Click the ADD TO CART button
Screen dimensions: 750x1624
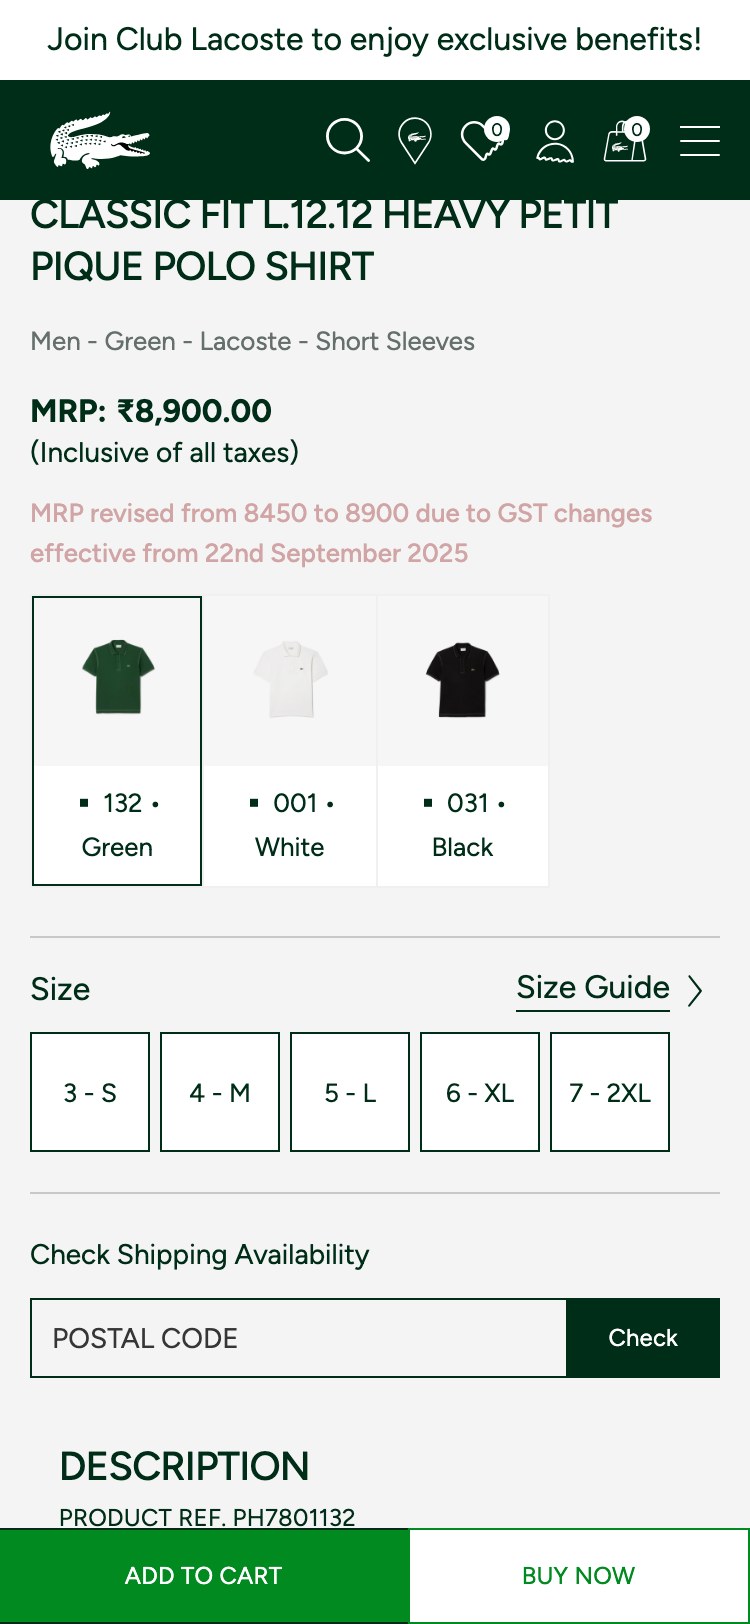(203, 1574)
